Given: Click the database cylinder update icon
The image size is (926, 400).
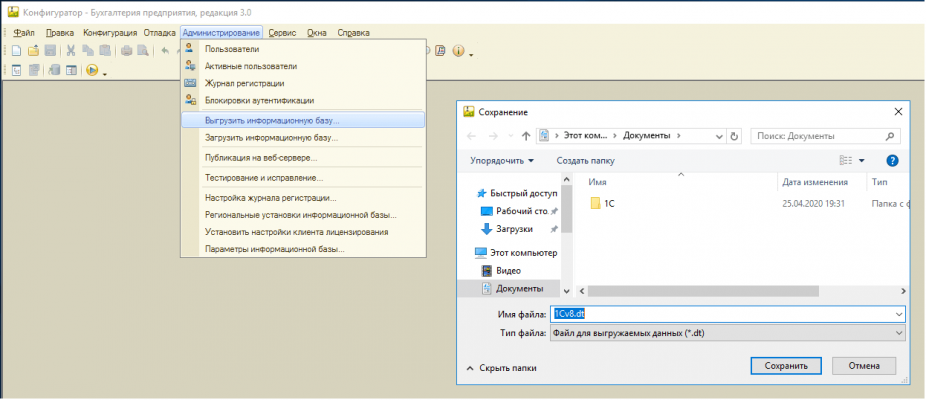Looking at the screenshot, I should [x=54, y=70].
